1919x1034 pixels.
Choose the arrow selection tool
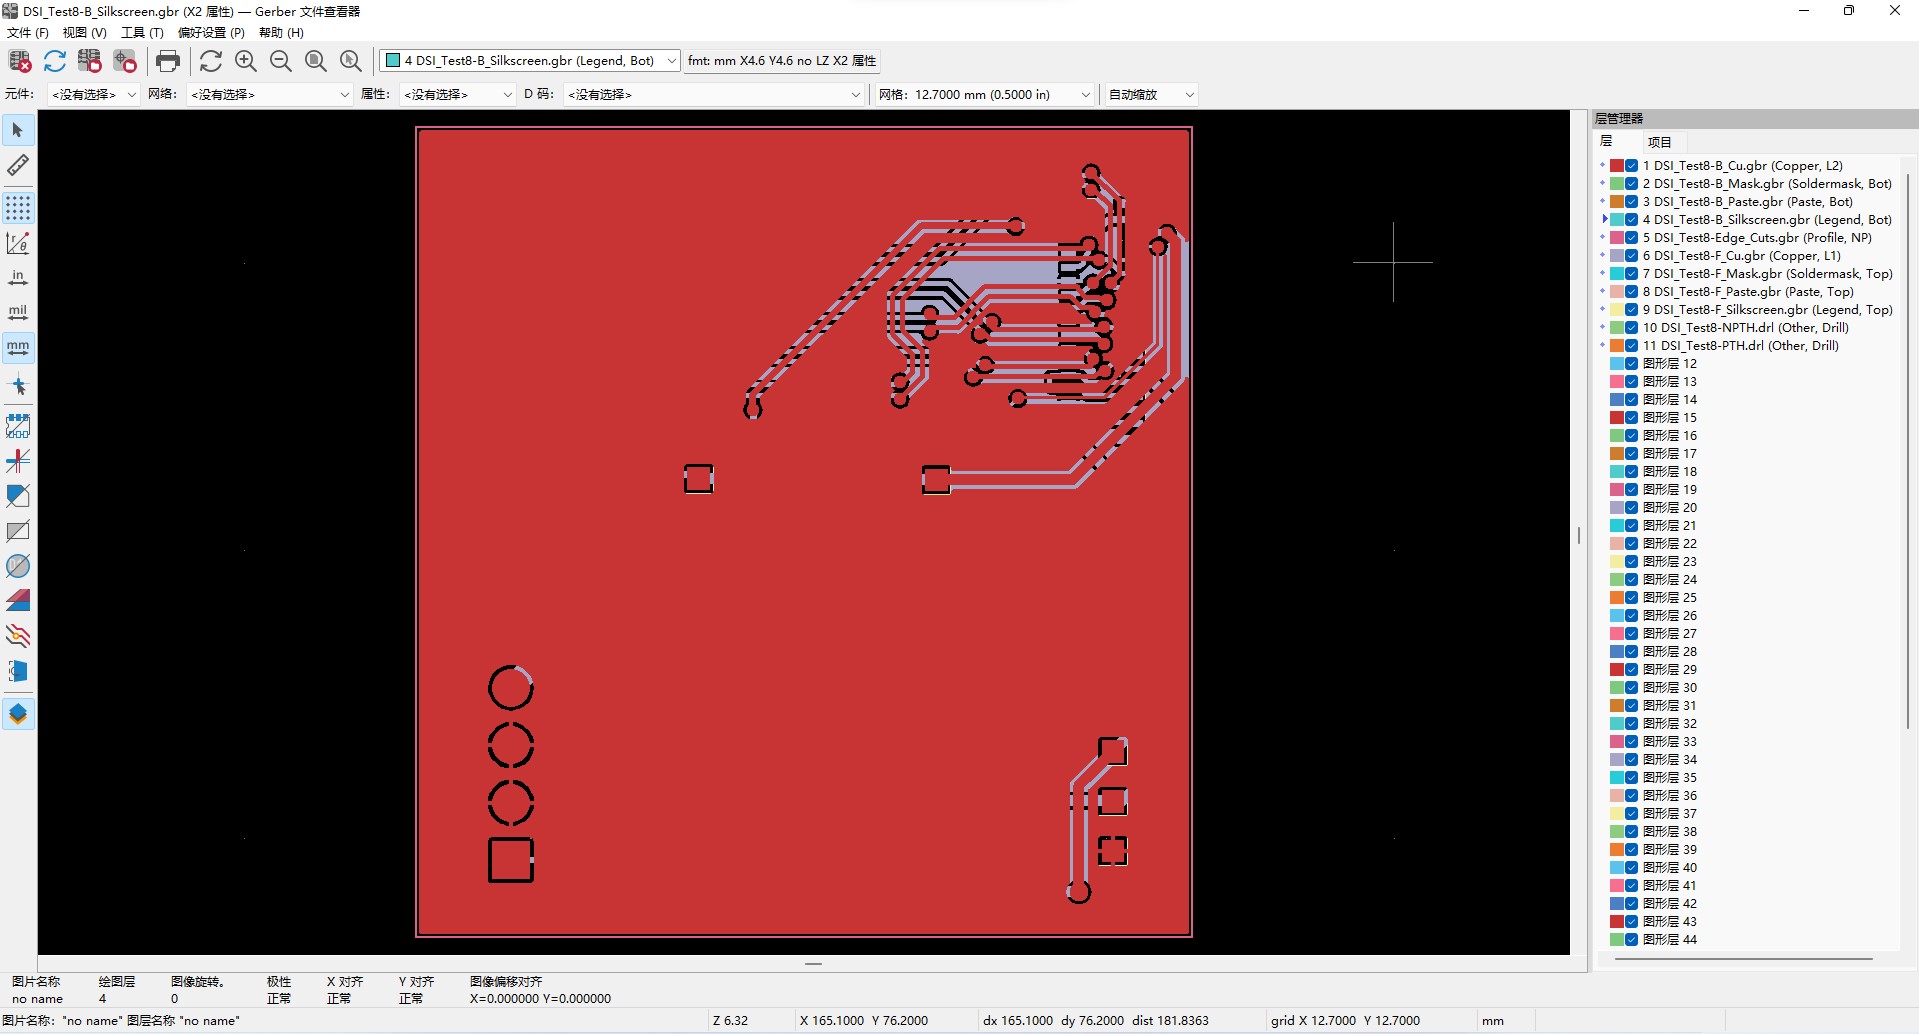point(18,130)
